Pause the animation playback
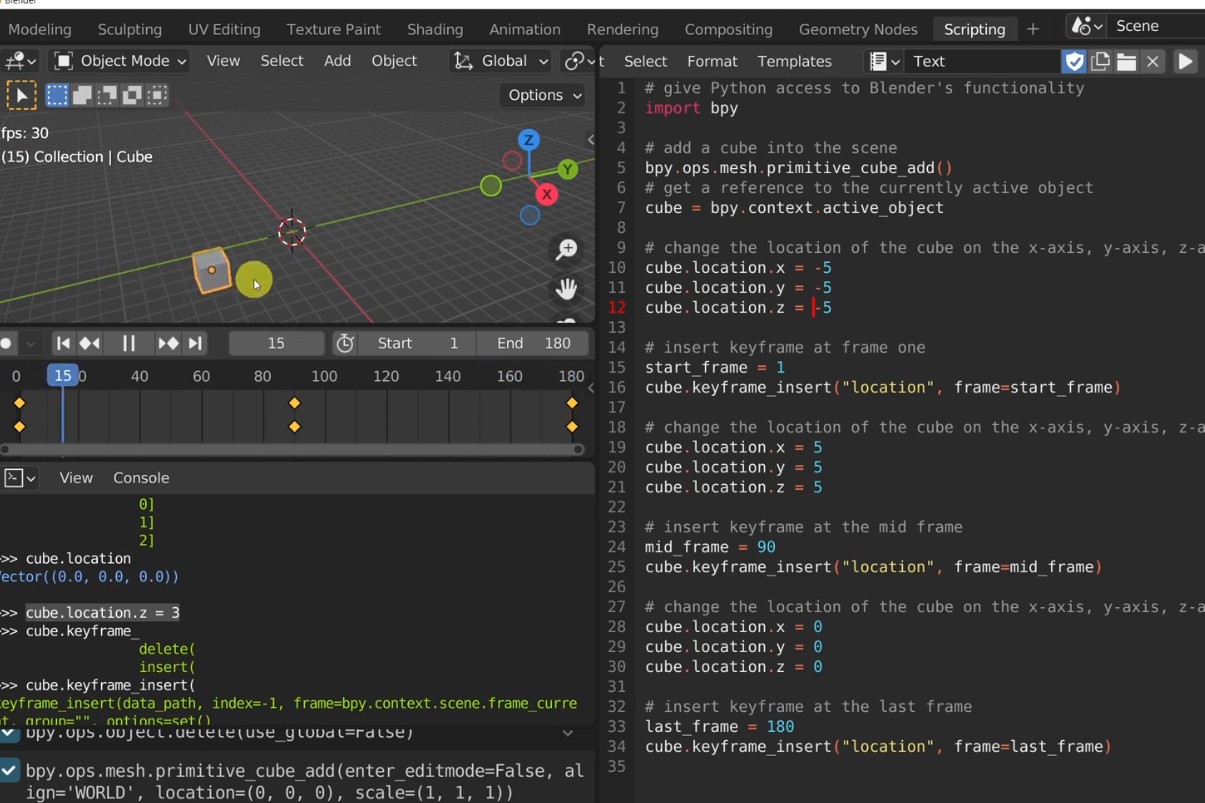This screenshot has width=1205, height=803. click(128, 343)
